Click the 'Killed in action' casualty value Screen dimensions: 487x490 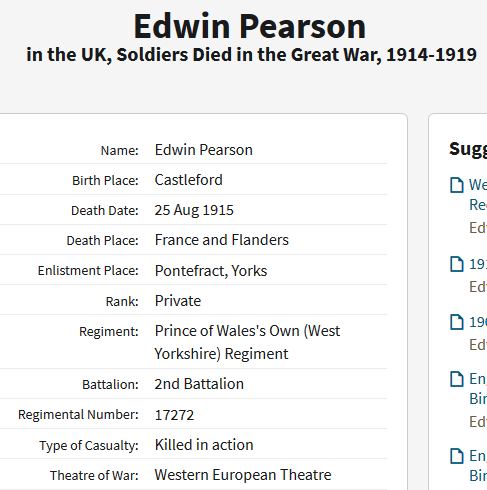tap(204, 445)
